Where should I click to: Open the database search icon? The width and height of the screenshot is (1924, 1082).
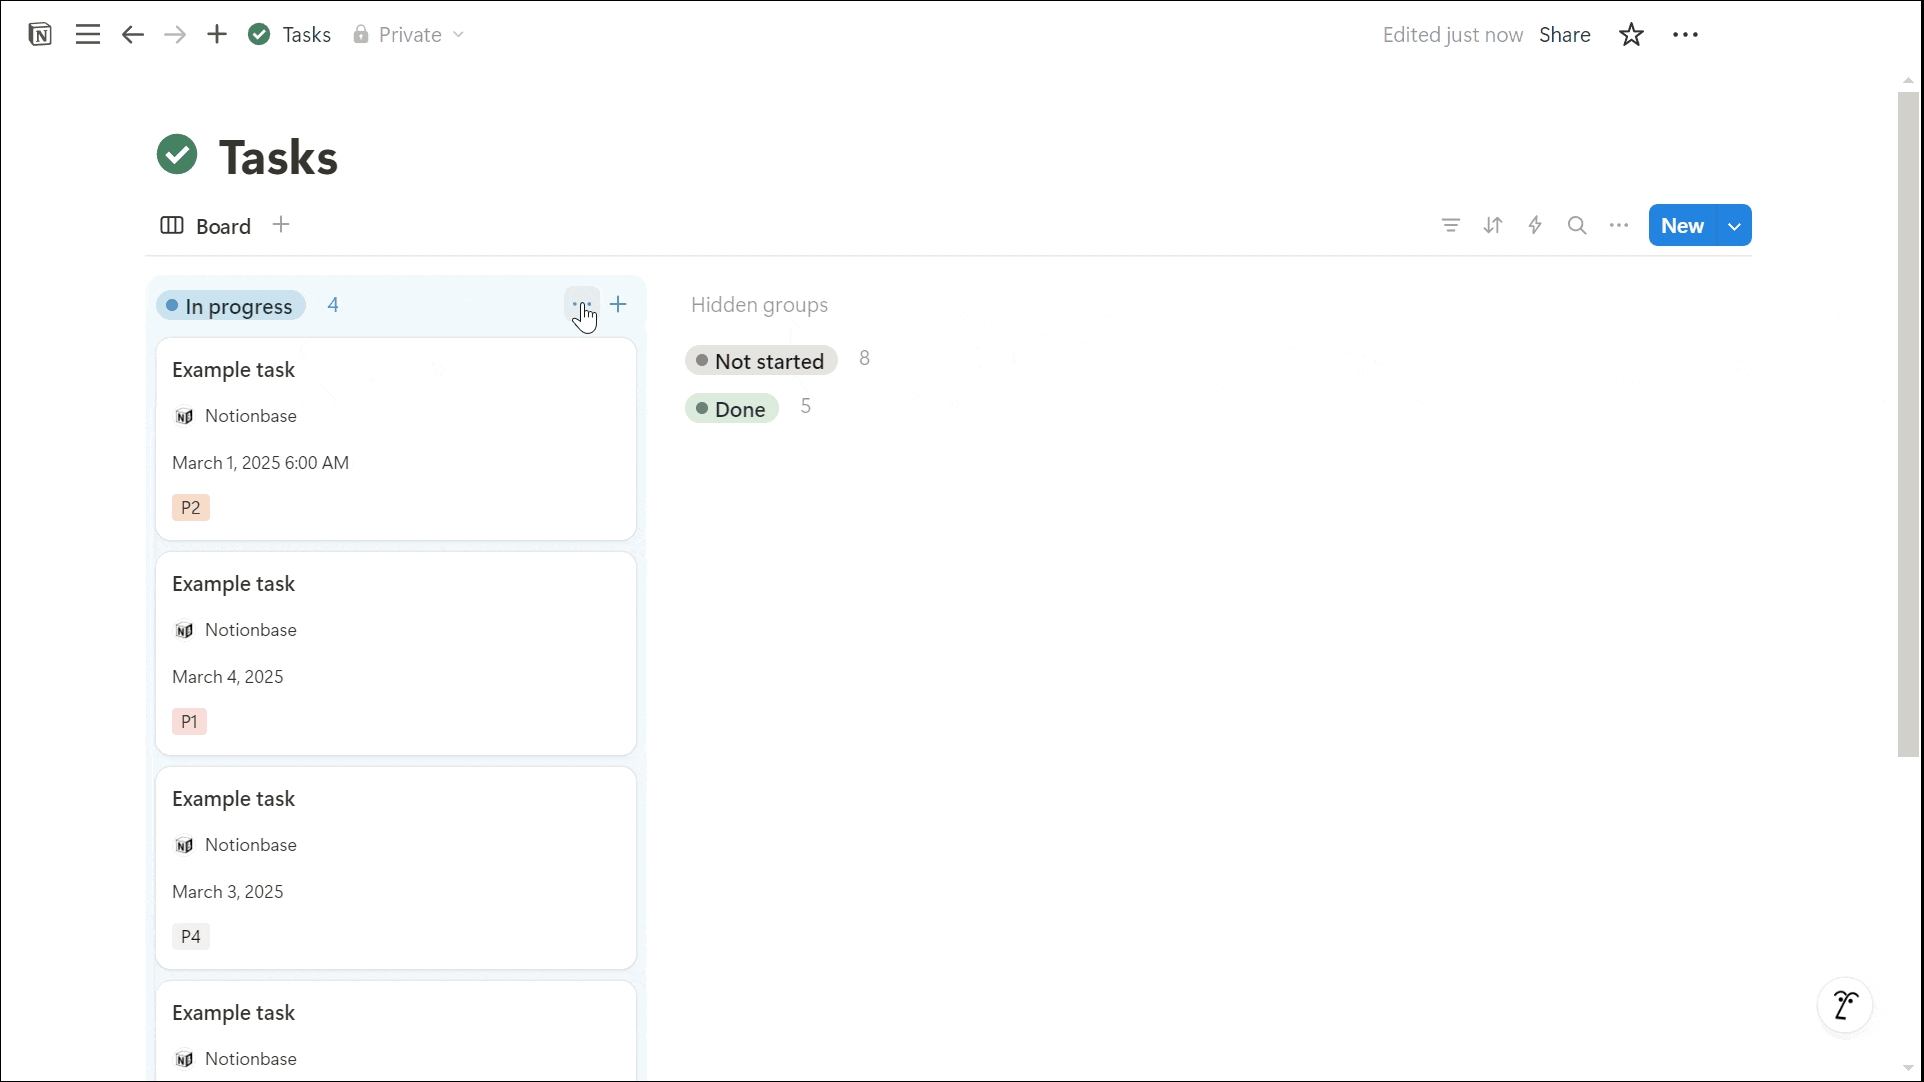pyautogui.click(x=1577, y=226)
